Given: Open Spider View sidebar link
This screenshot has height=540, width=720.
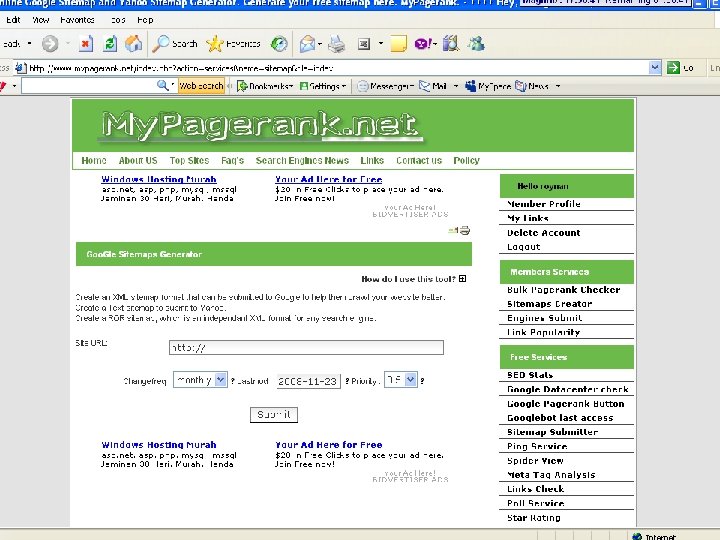Looking at the screenshot, I should click(535, 461).
